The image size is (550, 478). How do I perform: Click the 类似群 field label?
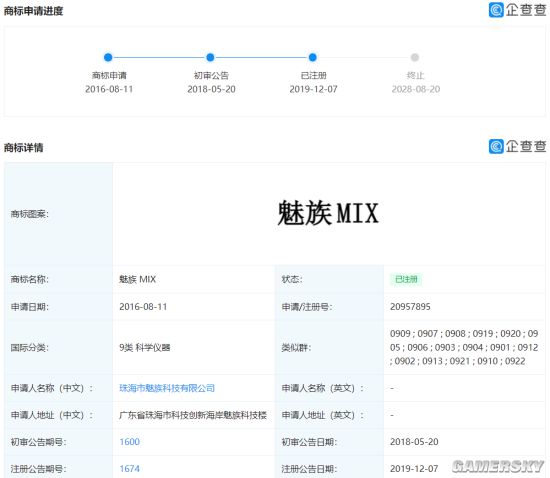click(296, 348)
